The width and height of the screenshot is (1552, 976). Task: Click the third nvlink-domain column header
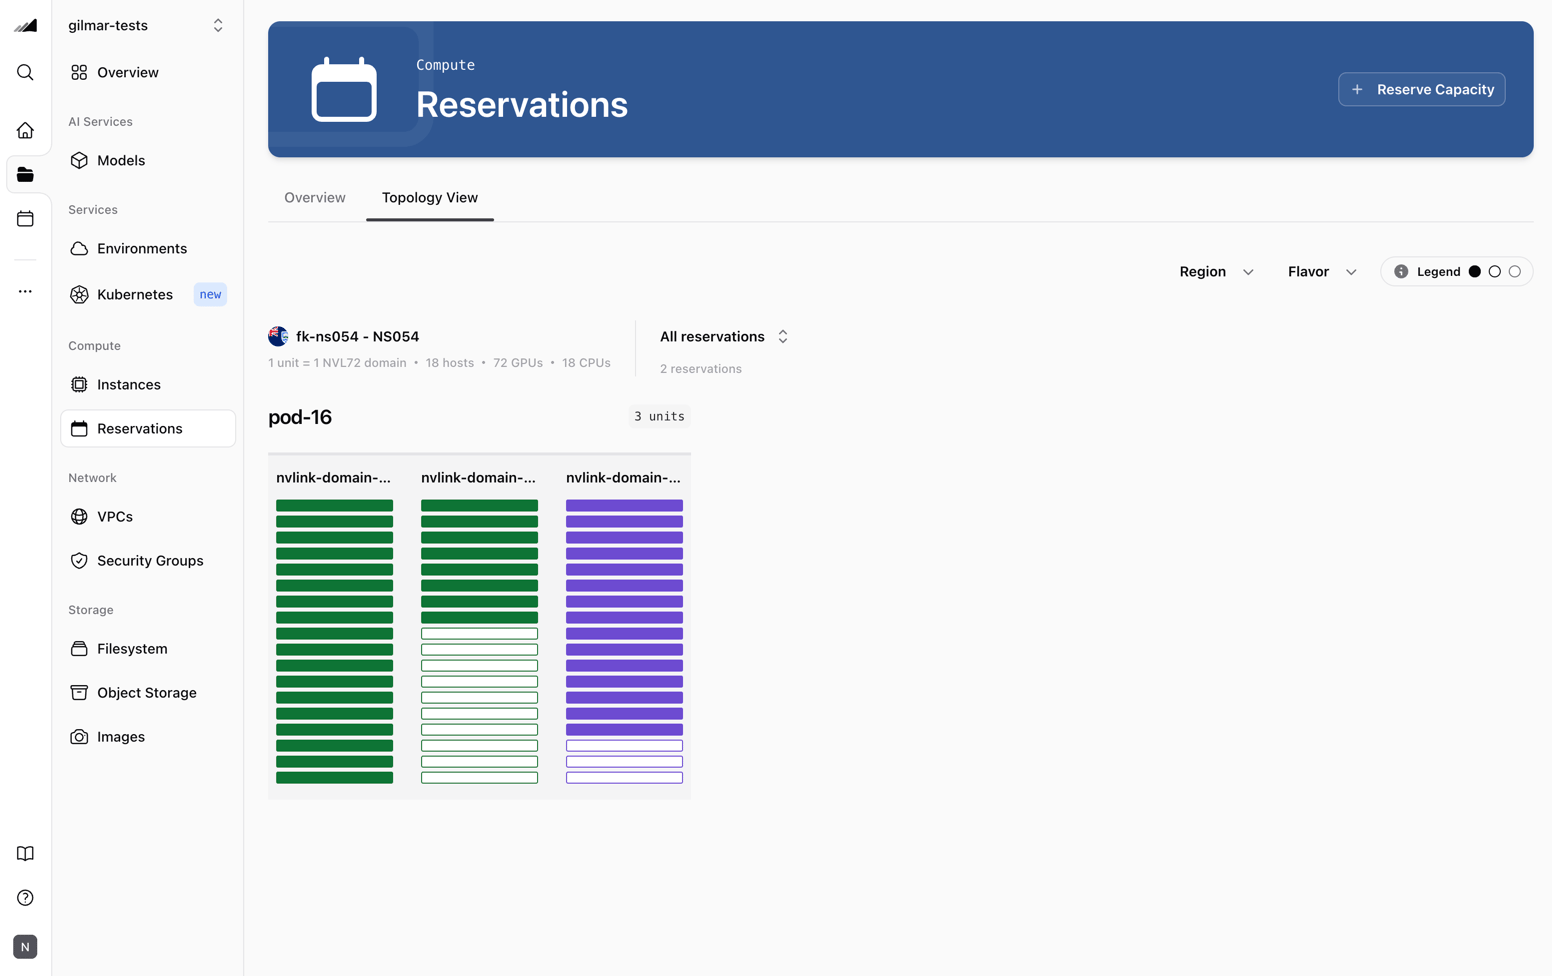[x=624, y=477]
